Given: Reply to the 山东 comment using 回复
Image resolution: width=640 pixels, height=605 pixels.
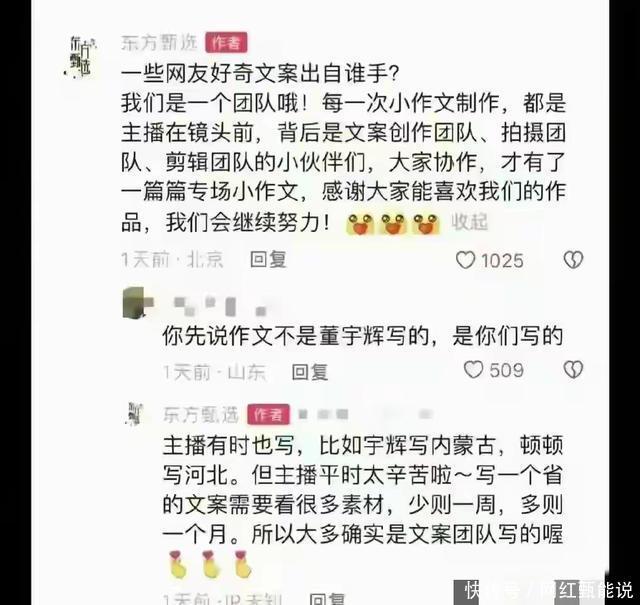Looking at the screenshot, I should pyautogui.click(x=310, y=372).
